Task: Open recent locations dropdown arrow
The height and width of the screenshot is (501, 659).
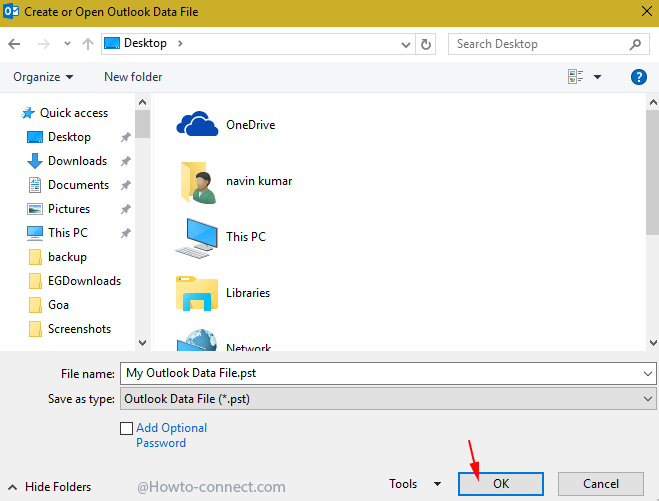Action: coord(67,43)
